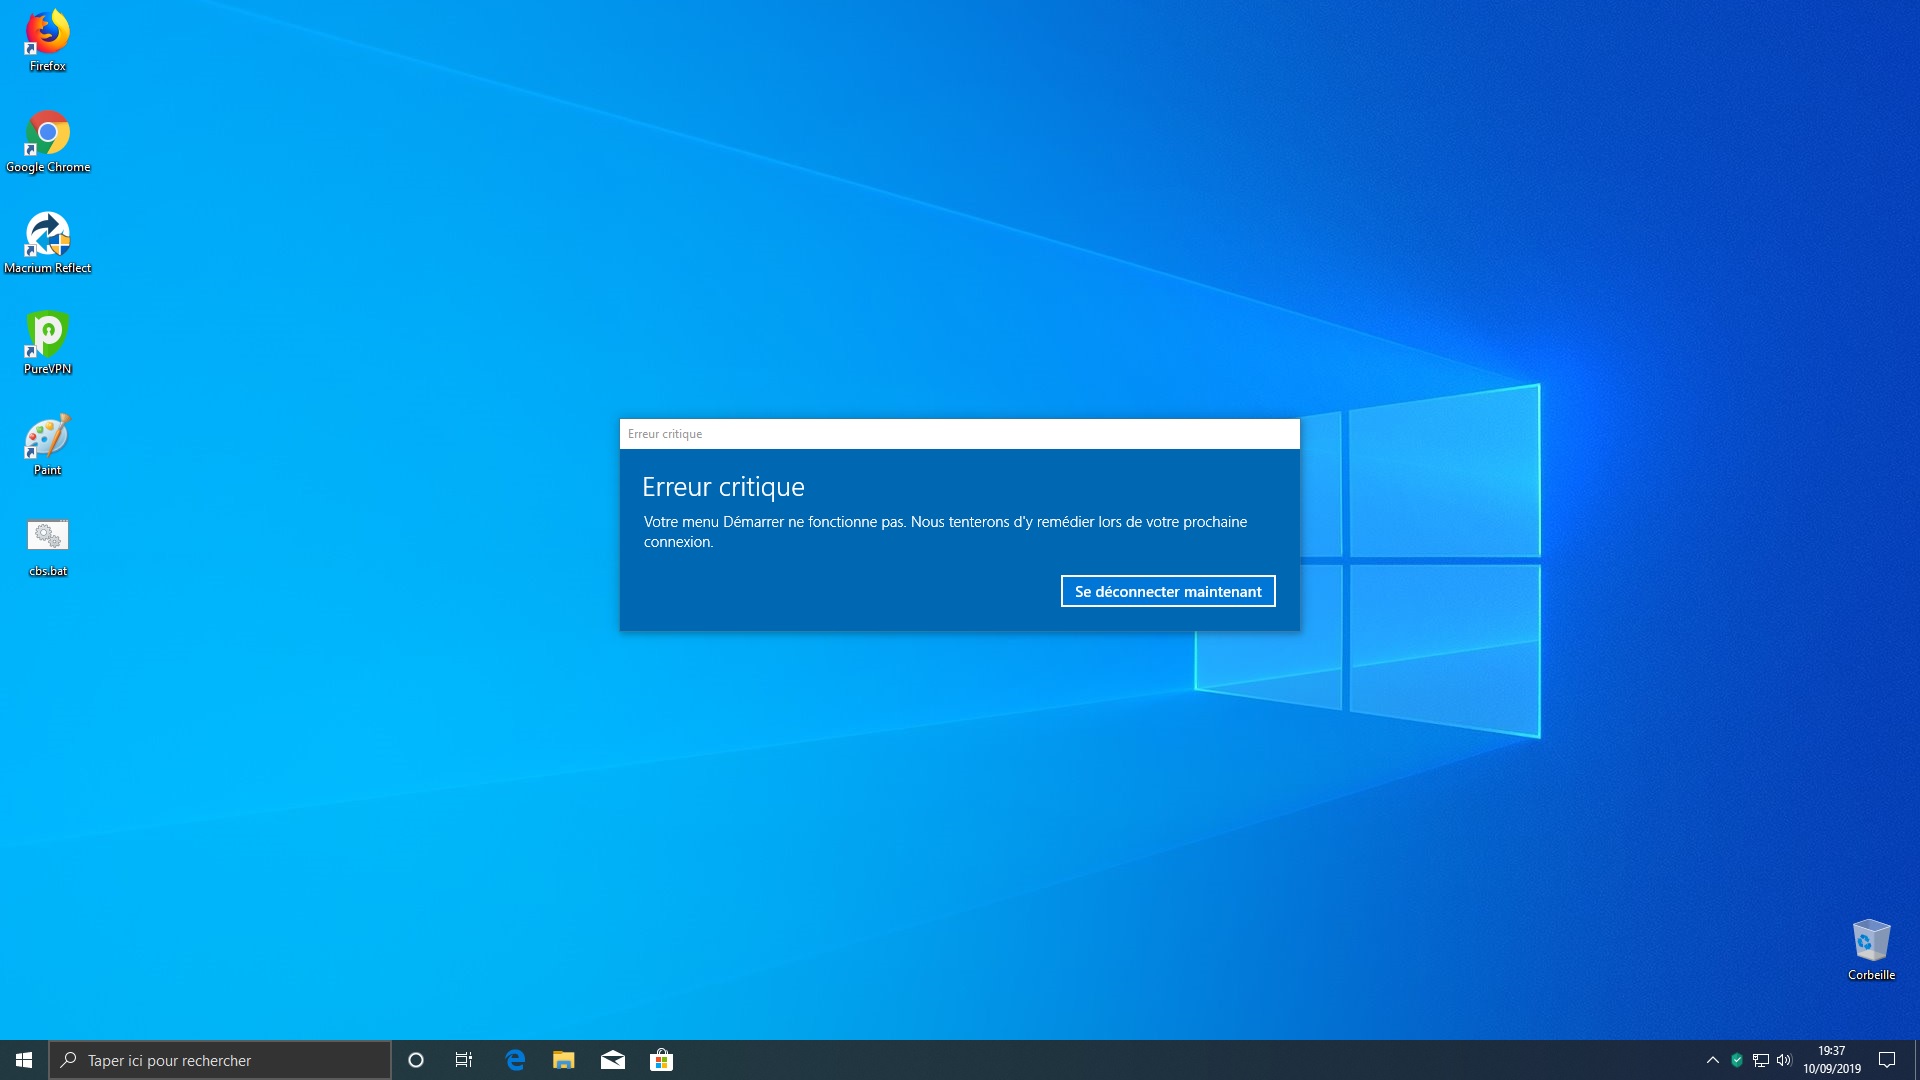The width and height of the screenshot is (1920, 1080).
Task: Click the volume speaker tray icon
Action: pyautogui.click(x=1784, y=1060)
